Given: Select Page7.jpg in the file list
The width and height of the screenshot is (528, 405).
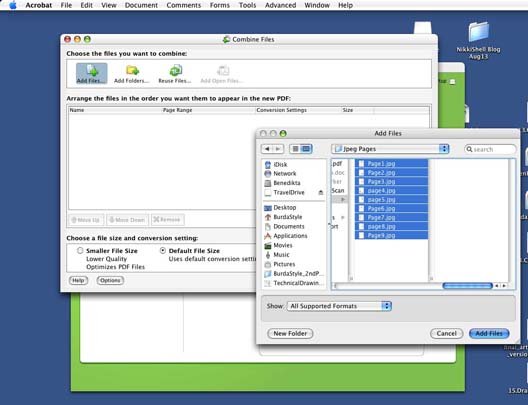Looking at the screenshot, I should (392, 217).
